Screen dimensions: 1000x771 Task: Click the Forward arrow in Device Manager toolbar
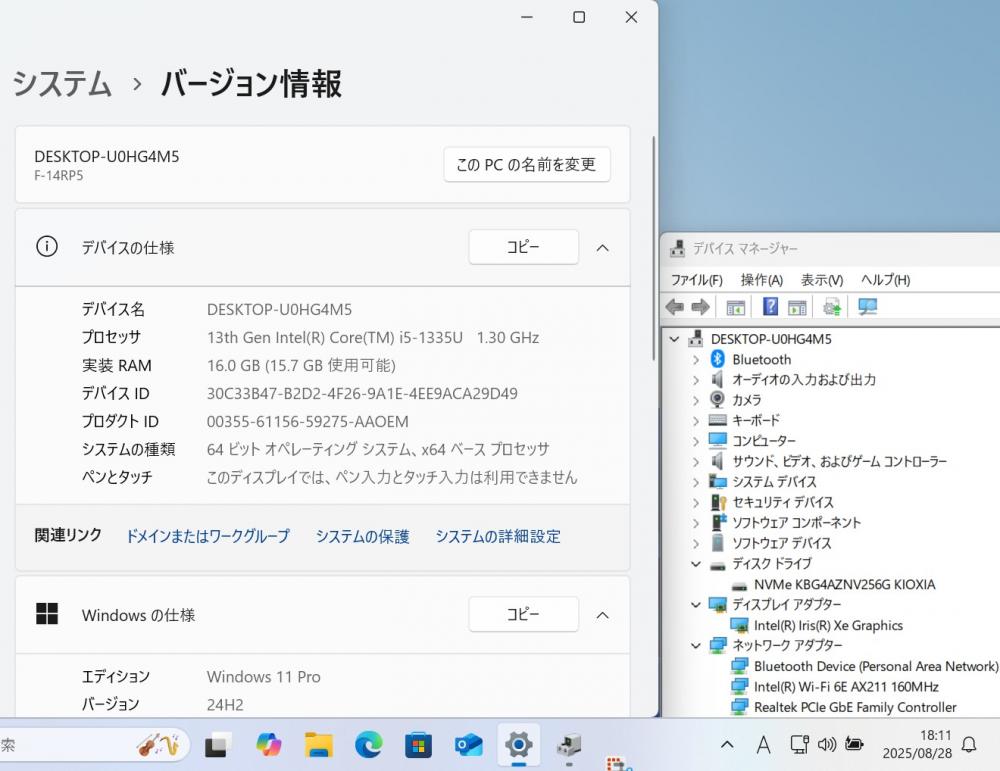(x=700, y=307)
